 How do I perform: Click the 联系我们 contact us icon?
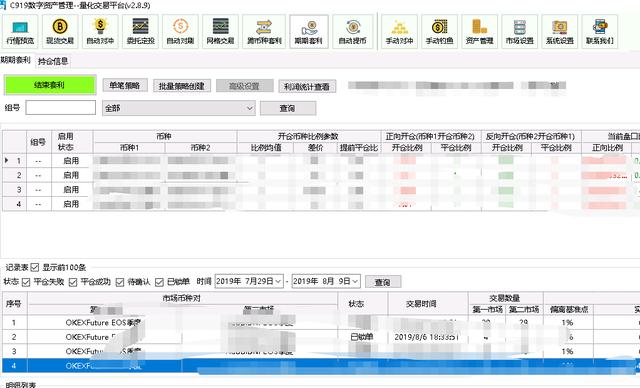[600, 31]
